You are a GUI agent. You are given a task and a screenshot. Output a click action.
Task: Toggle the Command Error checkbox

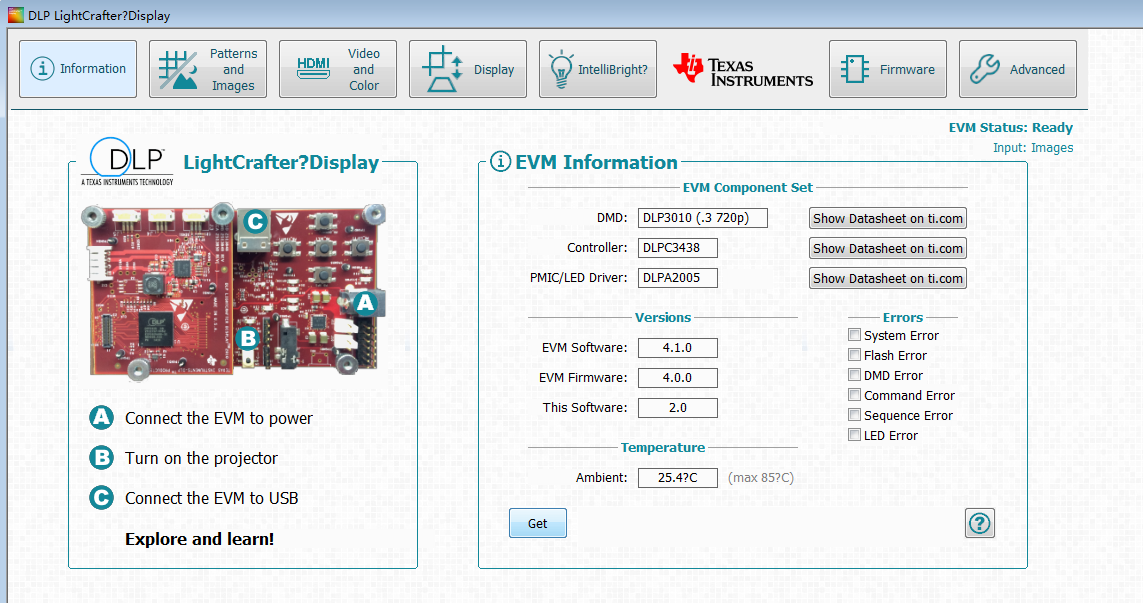854,394
